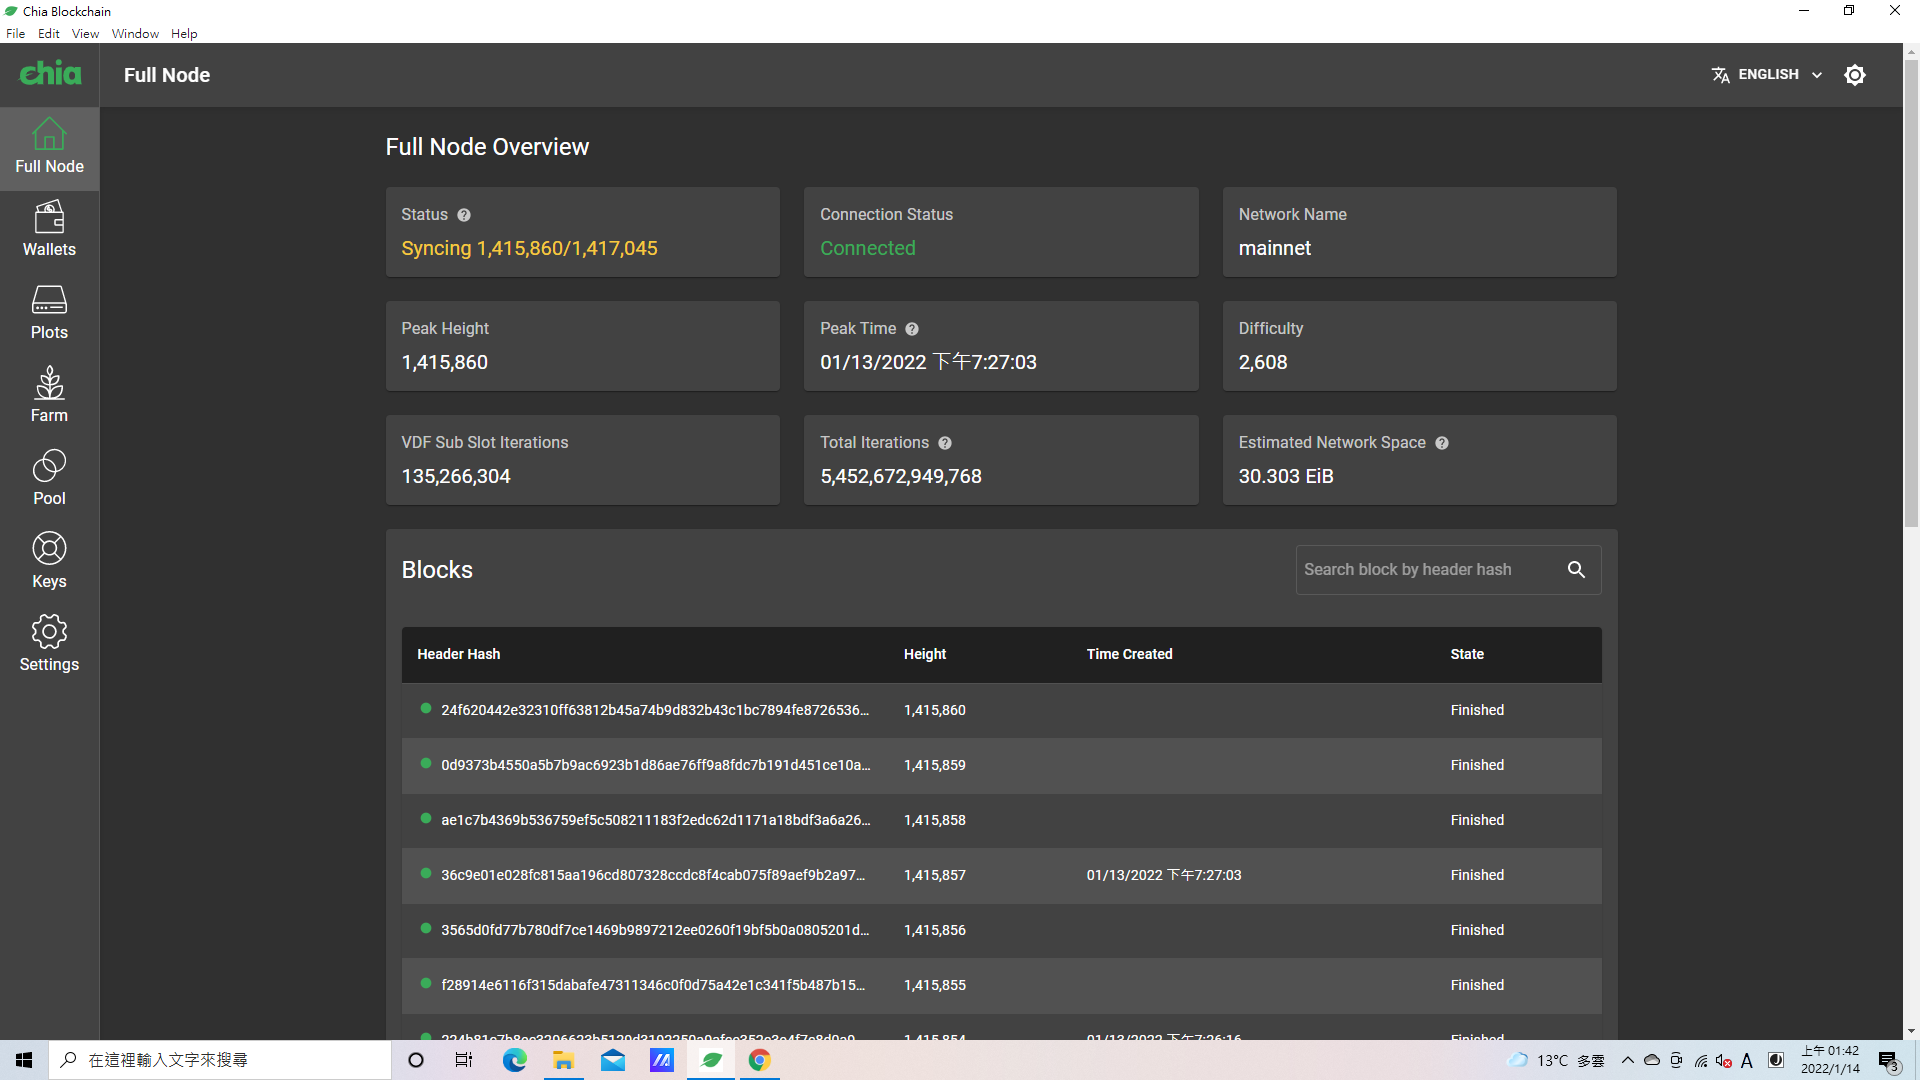
Task: Click the Difficulty value 2,608
Action: [1262, 363]
